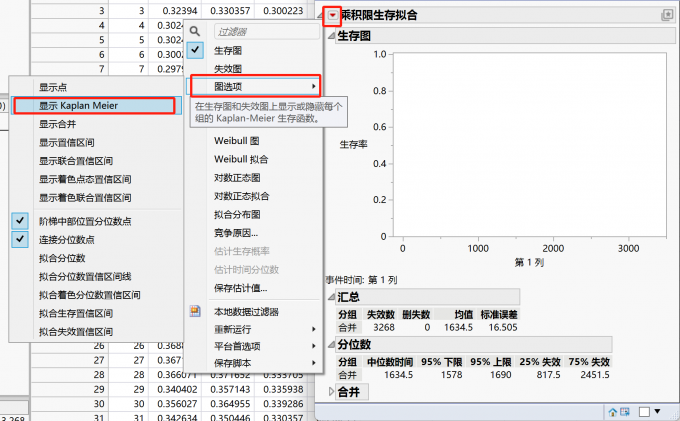Image resolution: width=680 pixels, height=421 pixels.
Task: Collapse the 分位数 quantiles section
Action: 331,342
